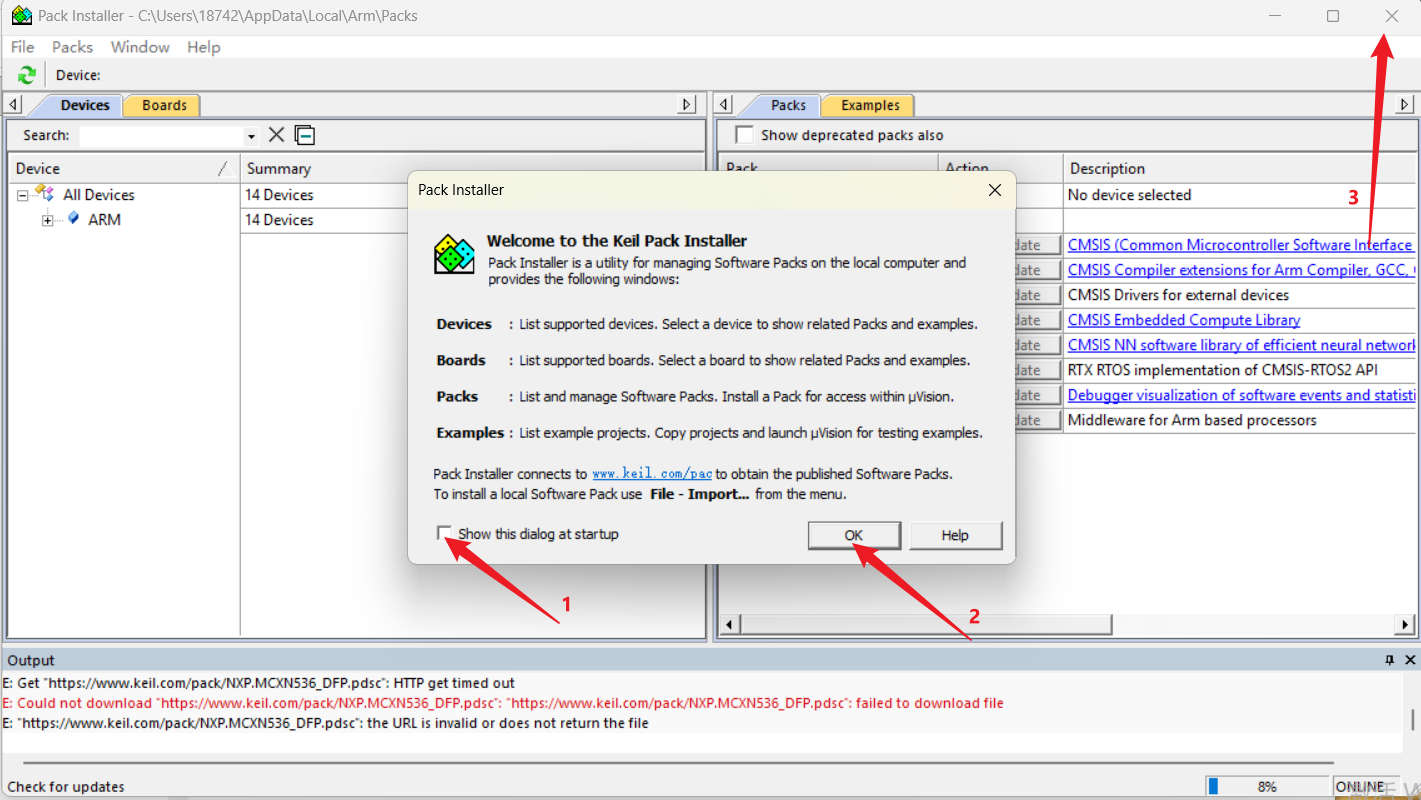The height and width of the screenshot is (800, 1421).
Task: Focus the device Search input field
Action: click(x=163, y=136)
